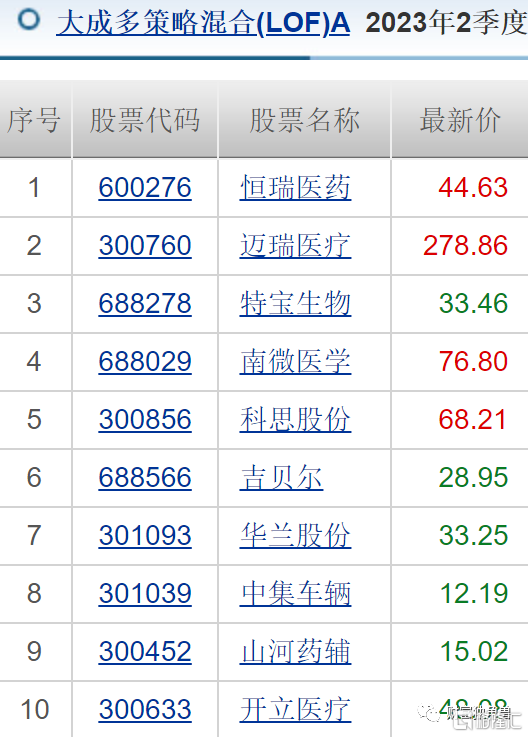Open the 山河药辅 stock name link
Screen dimensions: 528x737
(x=295, y=651)
